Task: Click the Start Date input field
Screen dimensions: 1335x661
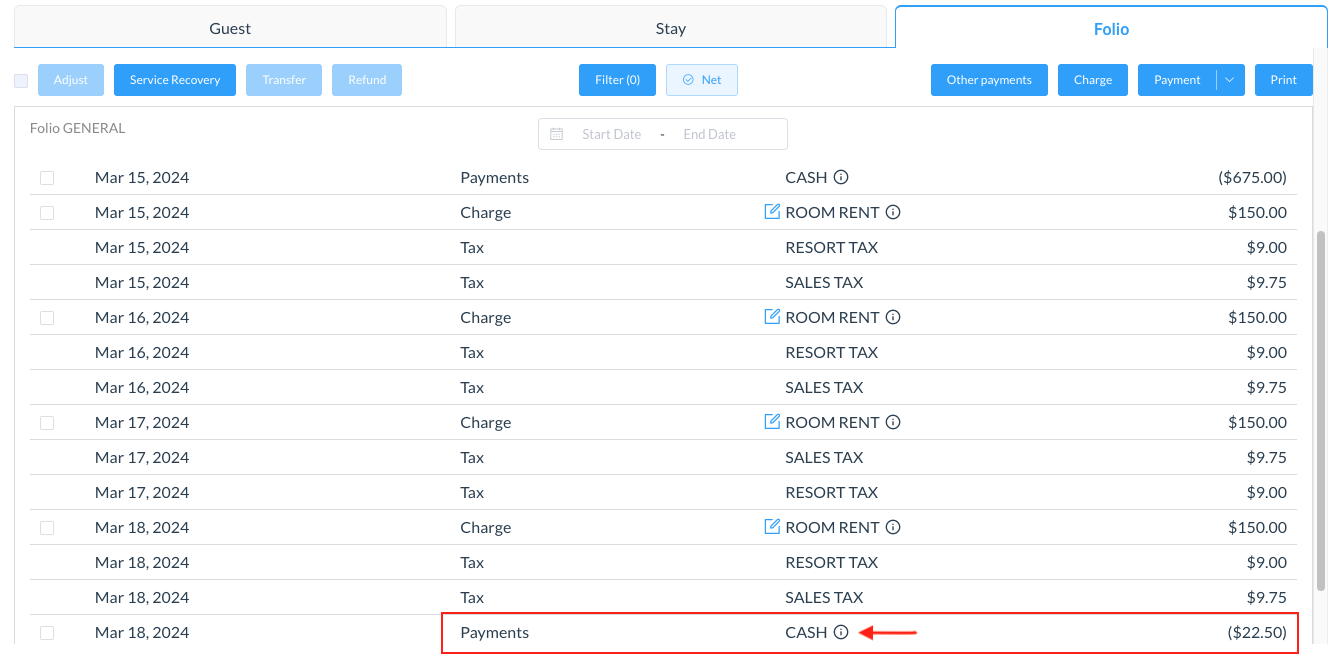Action: (x=611, y=134)
